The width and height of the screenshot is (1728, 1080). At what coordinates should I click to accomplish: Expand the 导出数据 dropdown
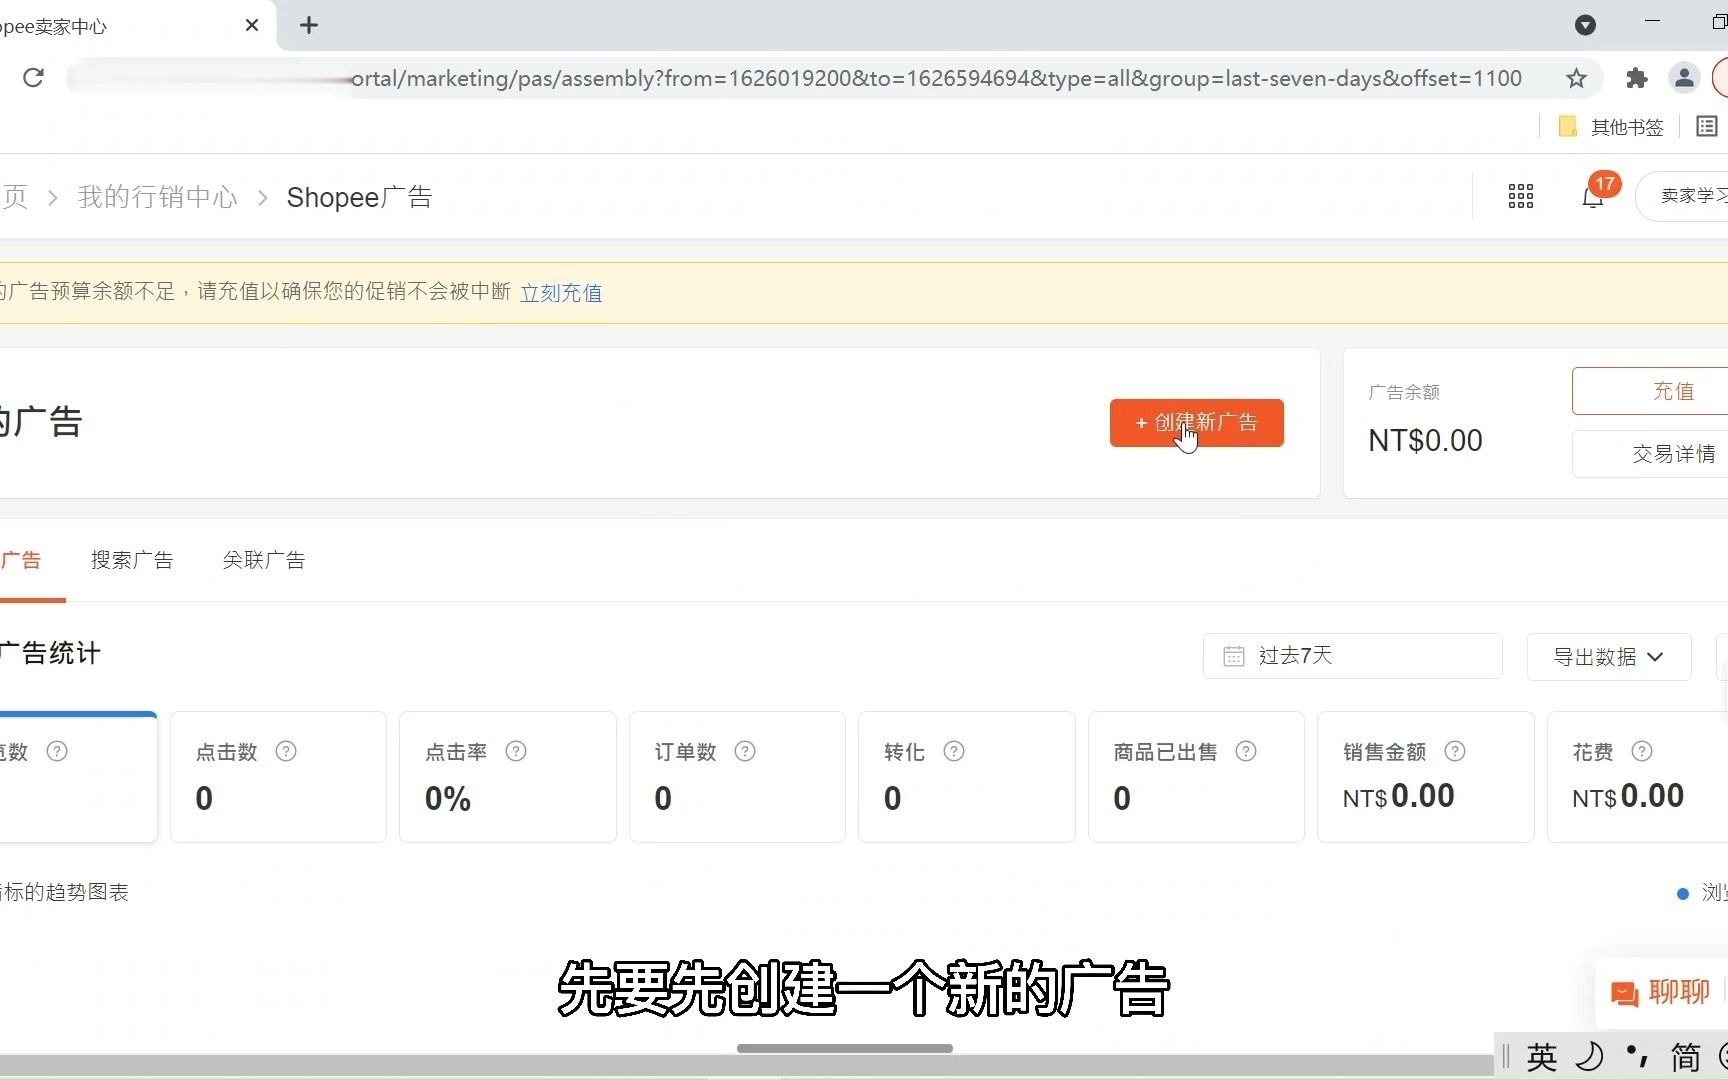pos(1608,657)
